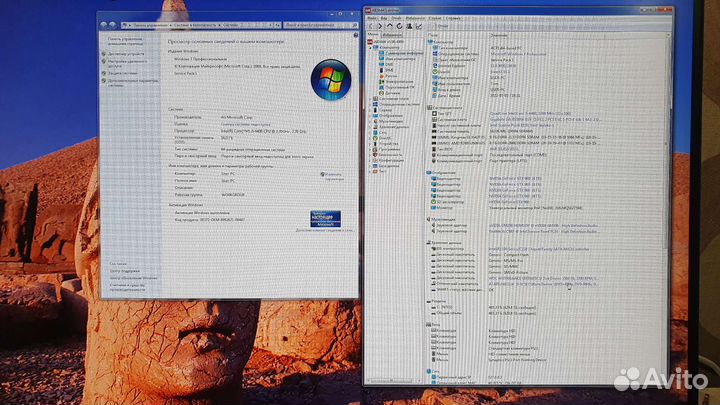Click the Synaptics PS/2 Port Pointing Device row
The image size is (720, 405).
[x=487, y=360]
